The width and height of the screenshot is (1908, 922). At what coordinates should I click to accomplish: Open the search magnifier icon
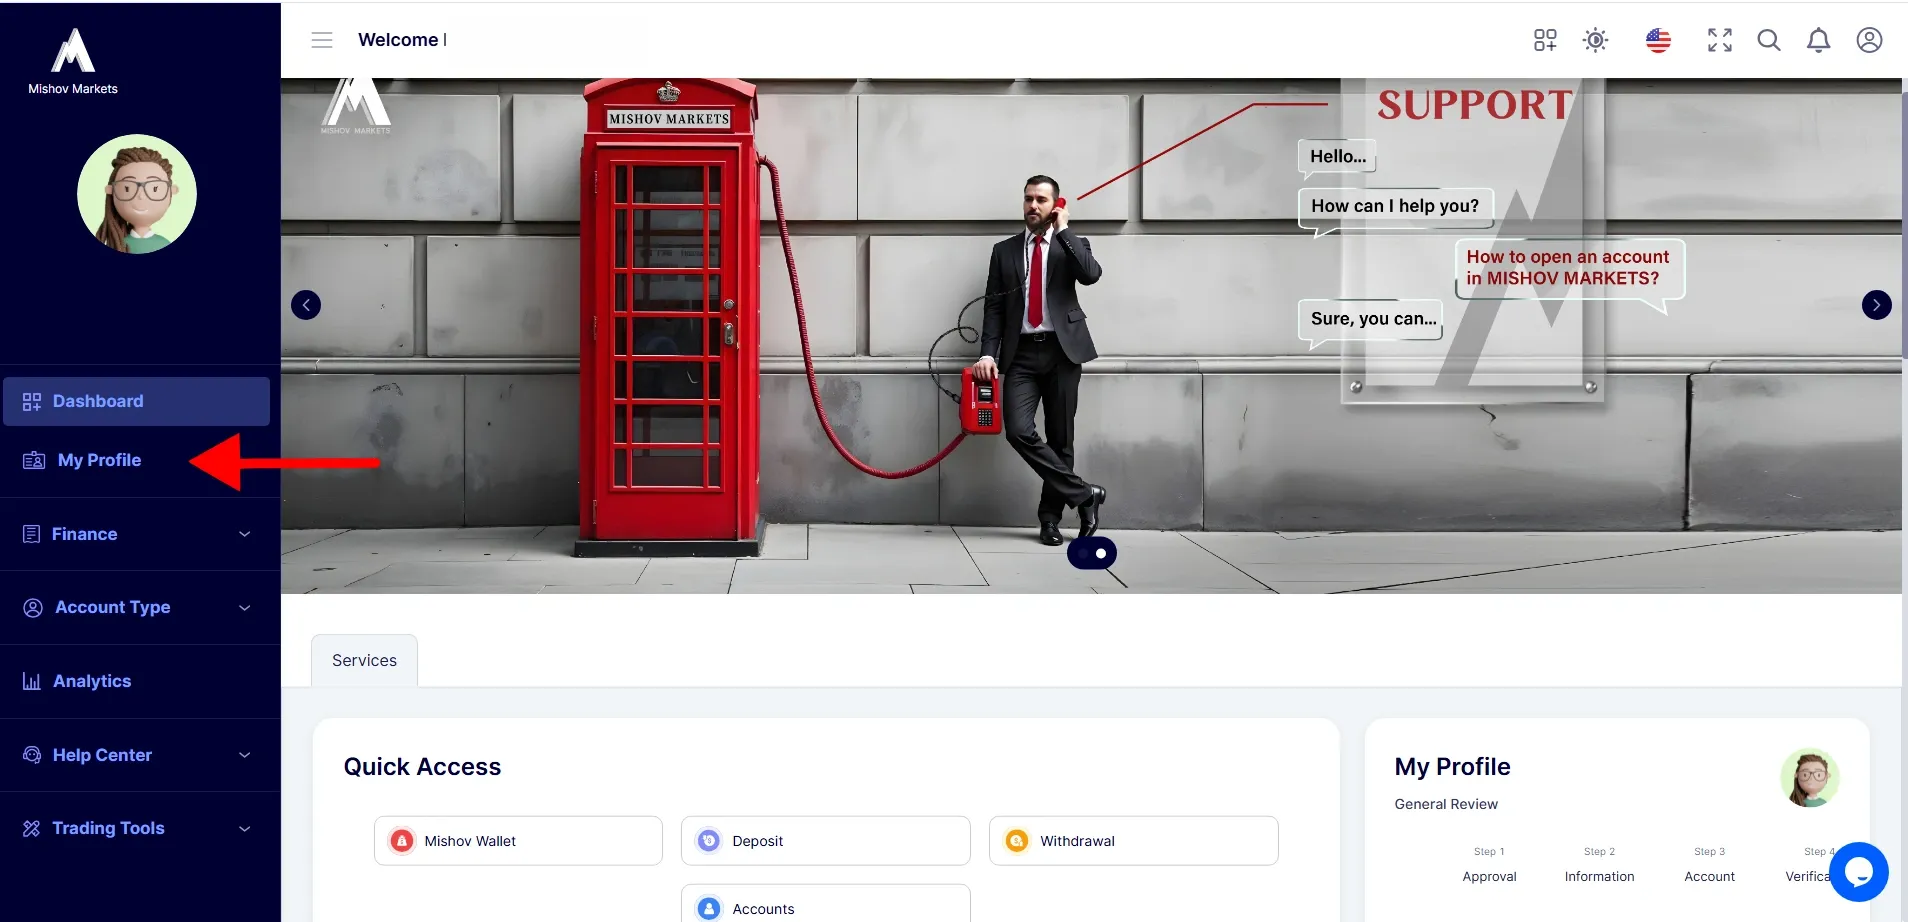click(1769, 40)
